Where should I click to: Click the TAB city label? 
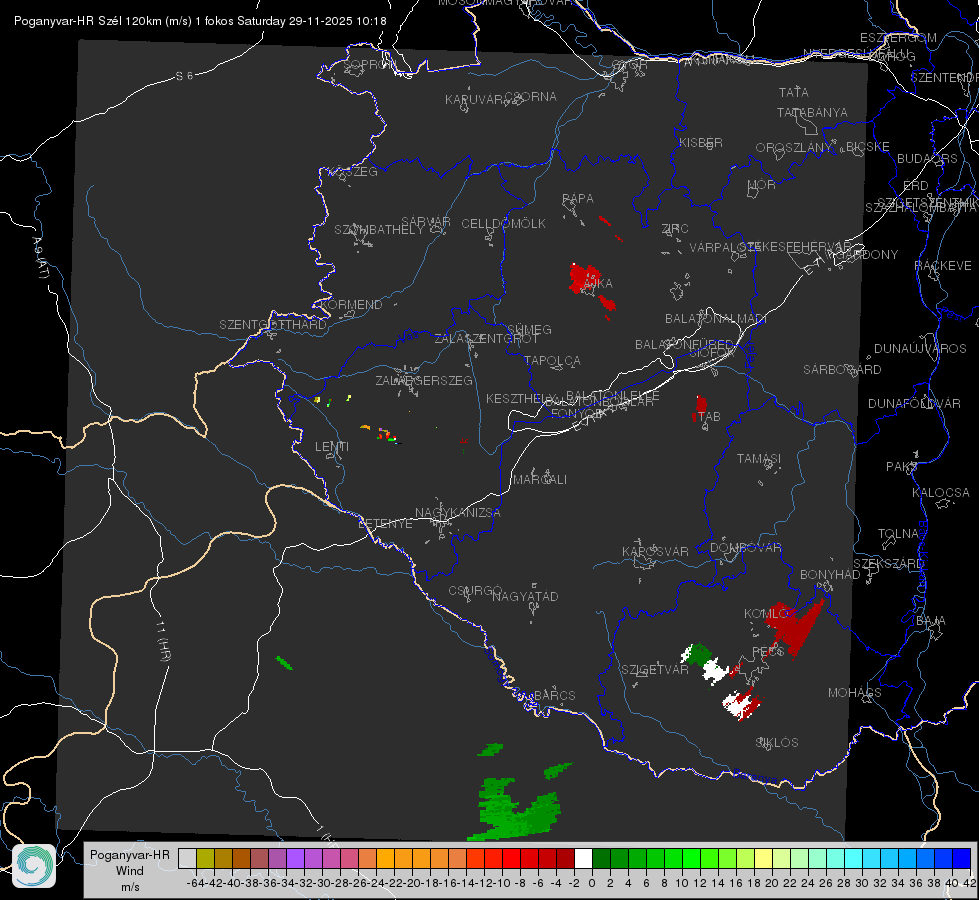tap(709, 417)
